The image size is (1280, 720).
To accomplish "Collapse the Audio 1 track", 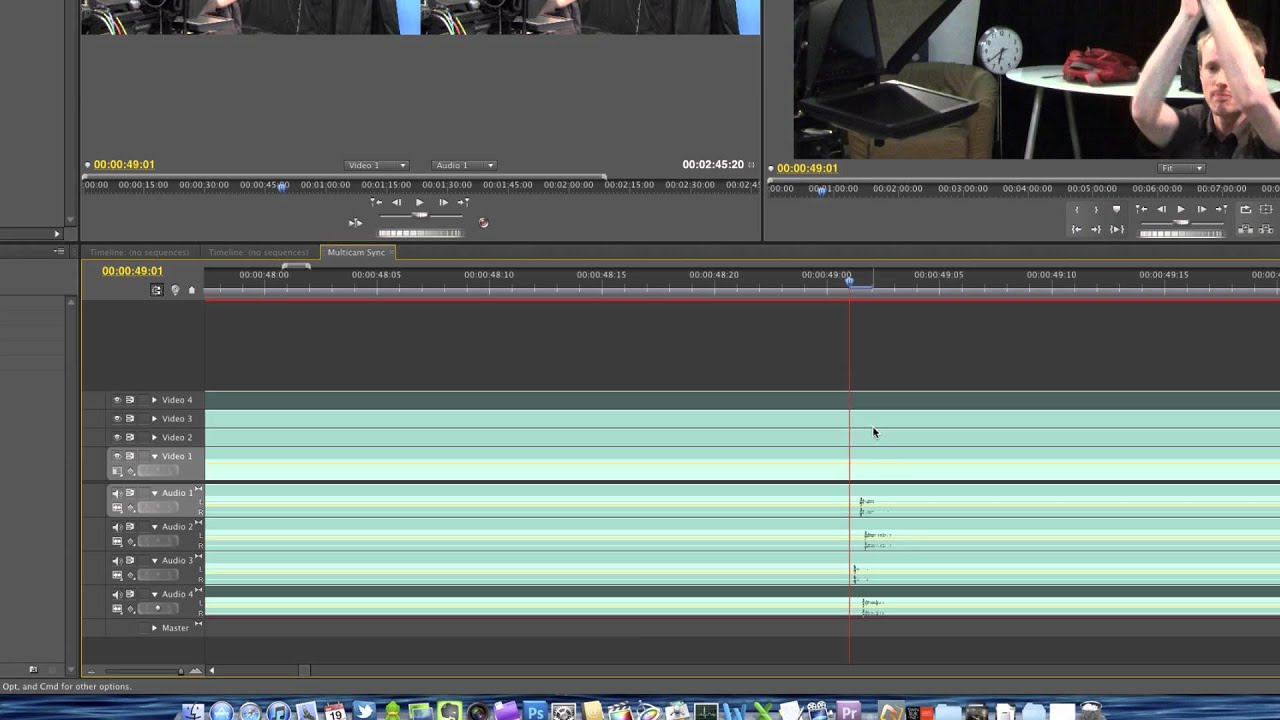I will pyautogui.click(x=154, y=493).
